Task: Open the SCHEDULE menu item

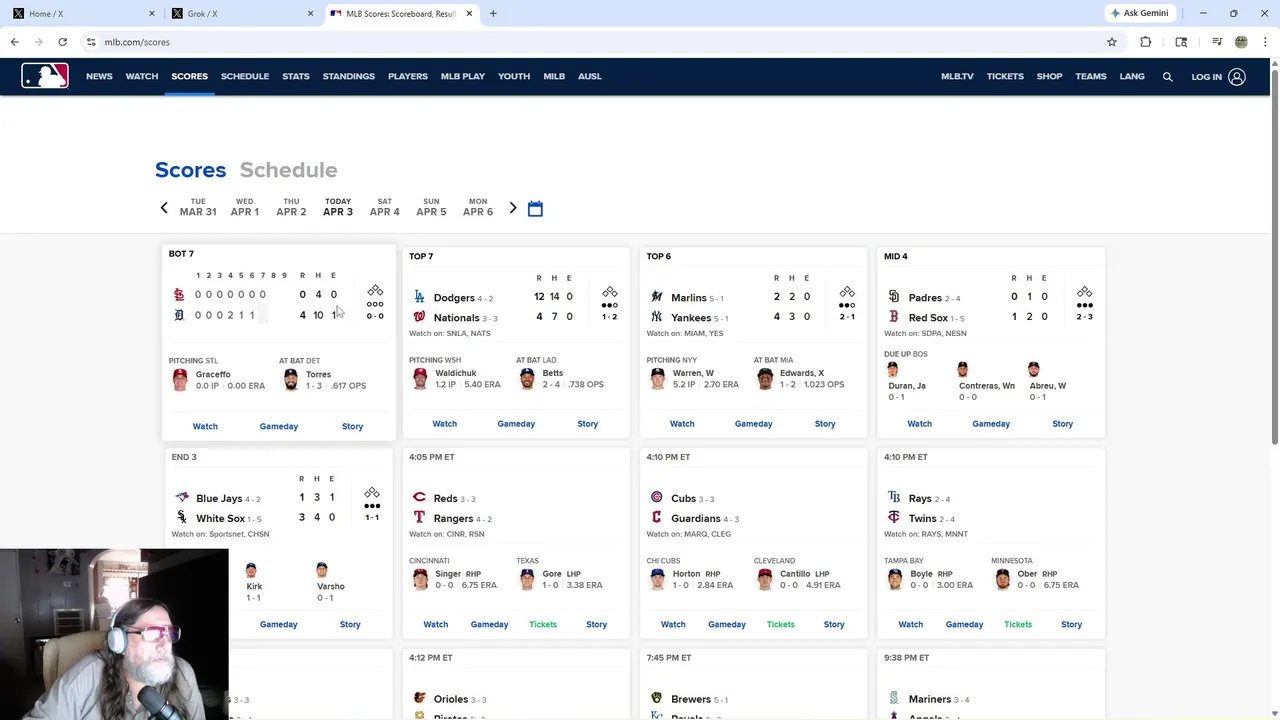Action: [x=245, y=76]
